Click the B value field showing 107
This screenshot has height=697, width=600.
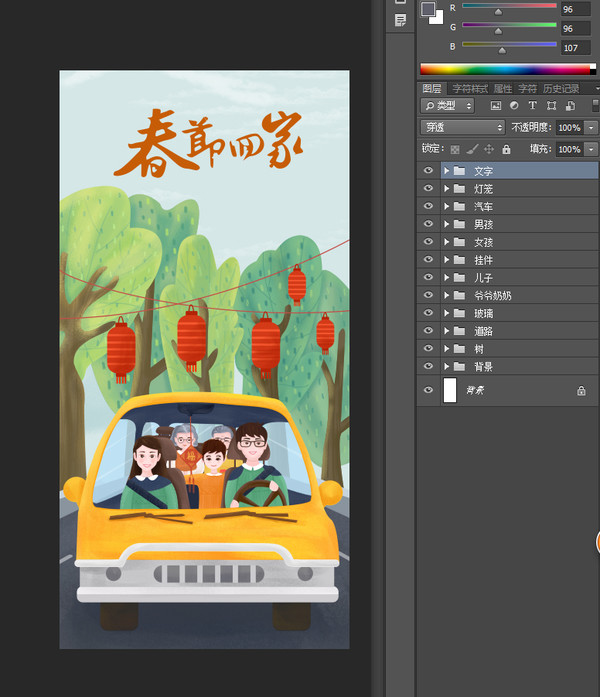pyautogui.click(x=575, y=48)
